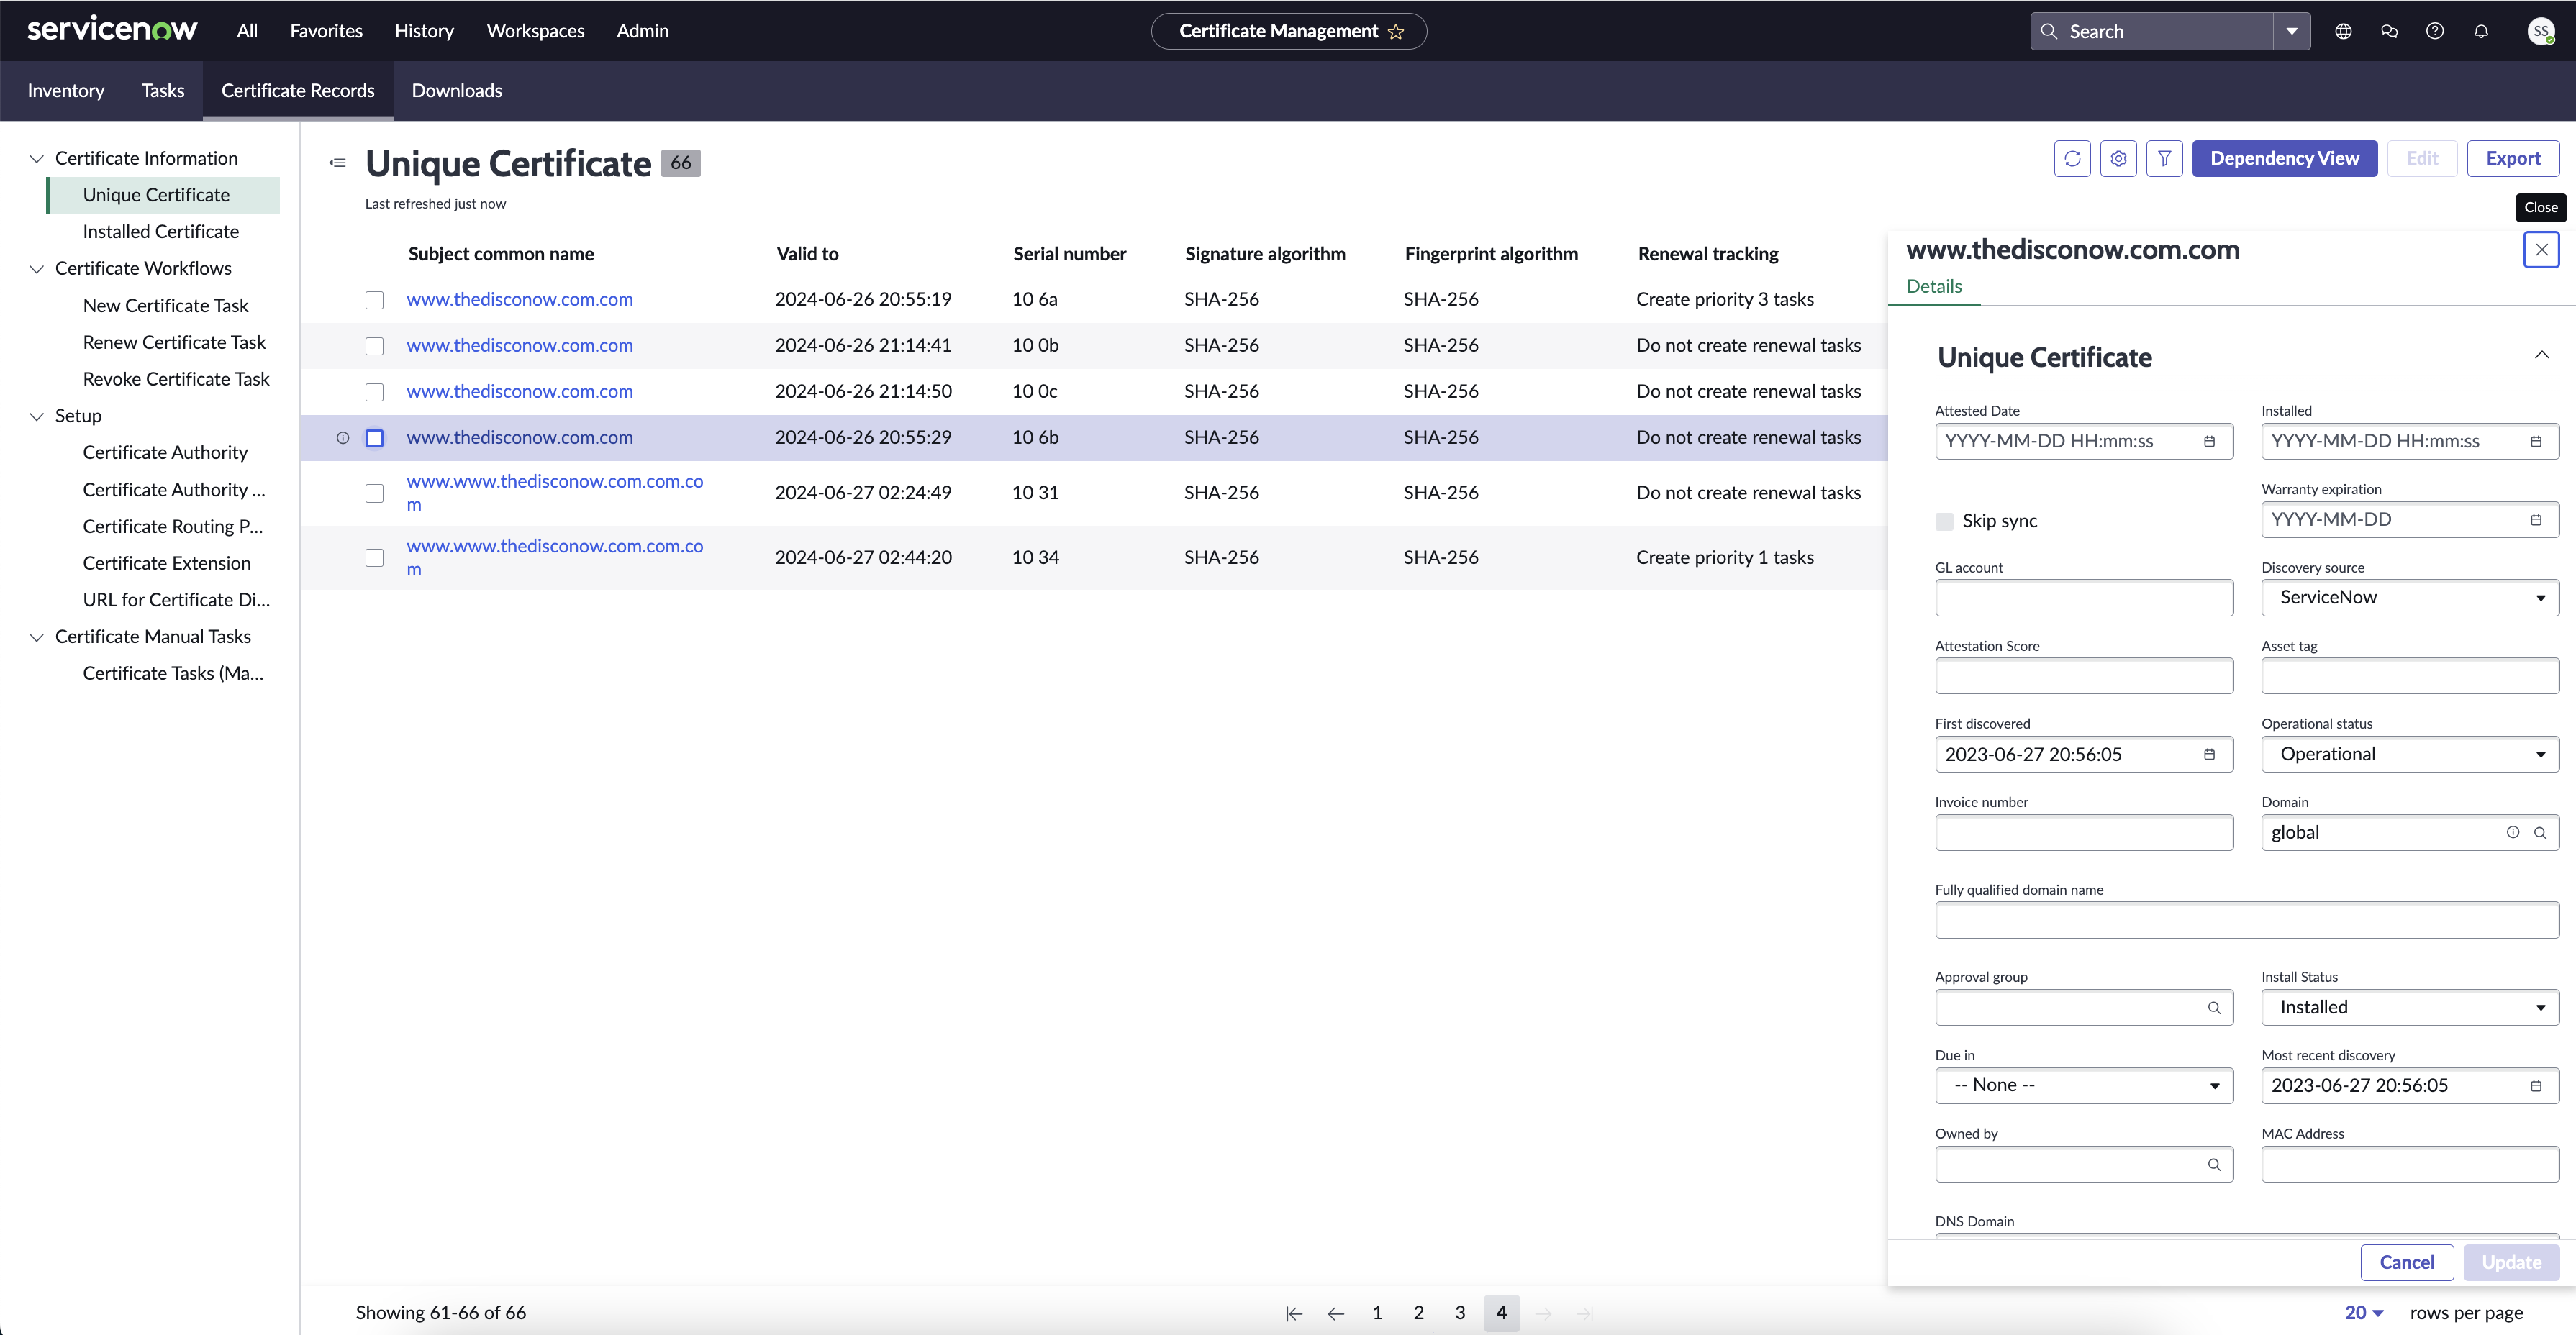This screenshot has width=2576, height=1335.
Task: Open list settings gear icon
Action: (x=2118, y=158)
